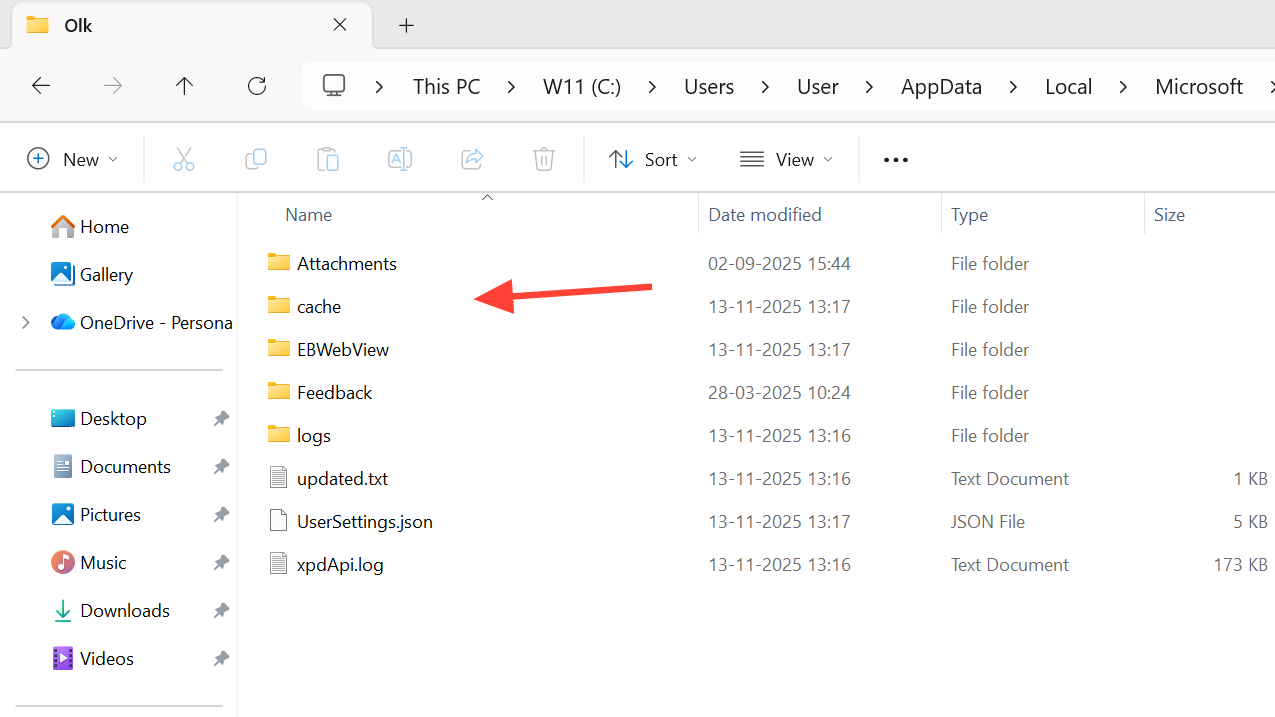The image size is (1275, 717).
Task: Open Downloads in the sidebar
Action: [125, 611]
